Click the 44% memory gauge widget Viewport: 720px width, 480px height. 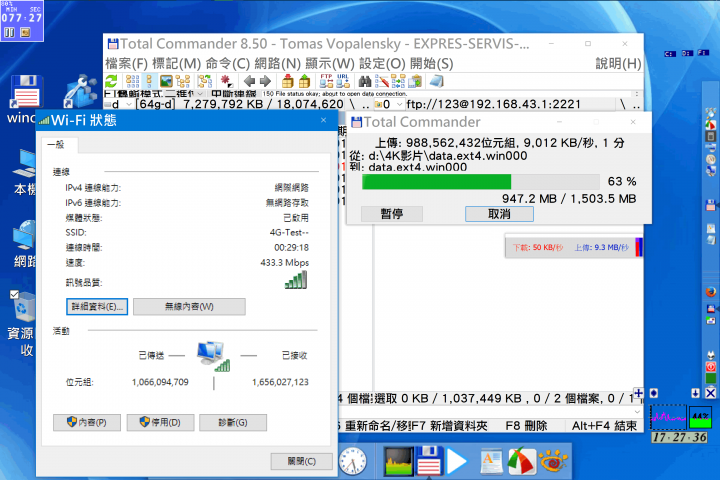pyautogui.click(x=700, y=417)
